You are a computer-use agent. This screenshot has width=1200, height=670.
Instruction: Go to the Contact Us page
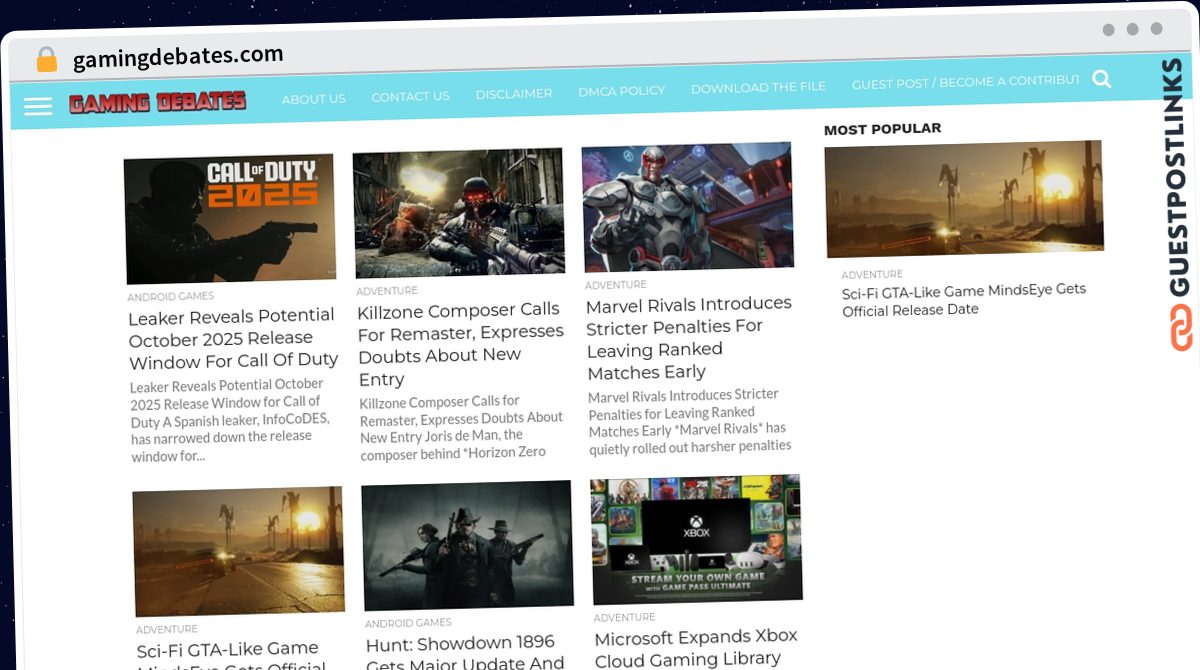tap(410, 96)
